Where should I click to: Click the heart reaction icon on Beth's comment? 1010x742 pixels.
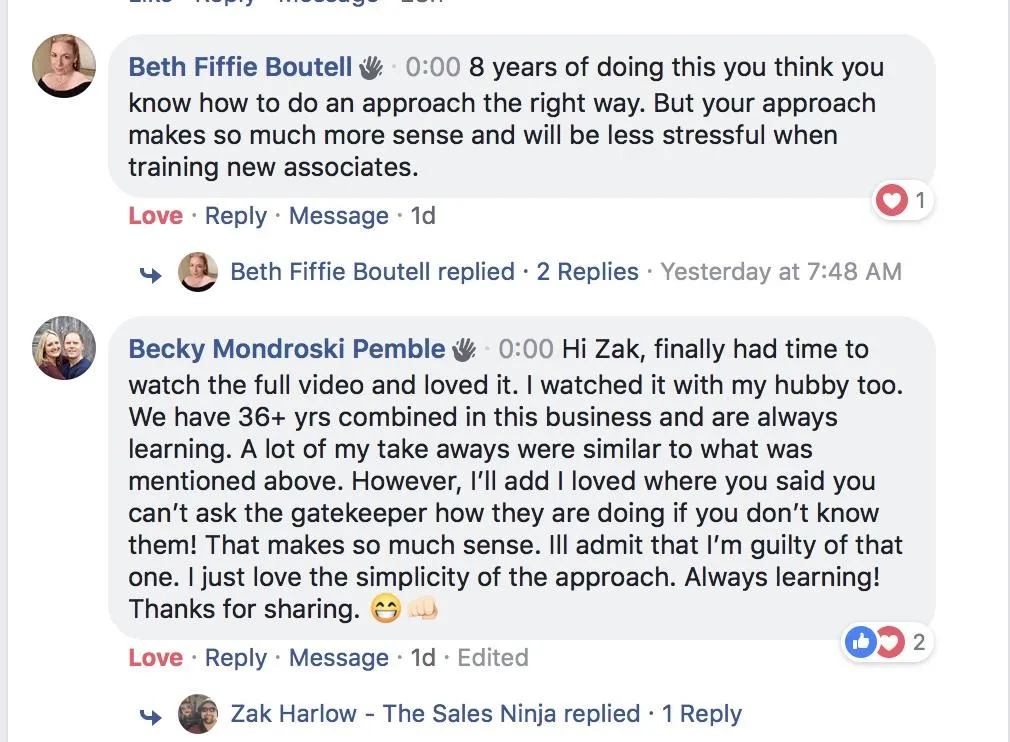click(890, 201)
